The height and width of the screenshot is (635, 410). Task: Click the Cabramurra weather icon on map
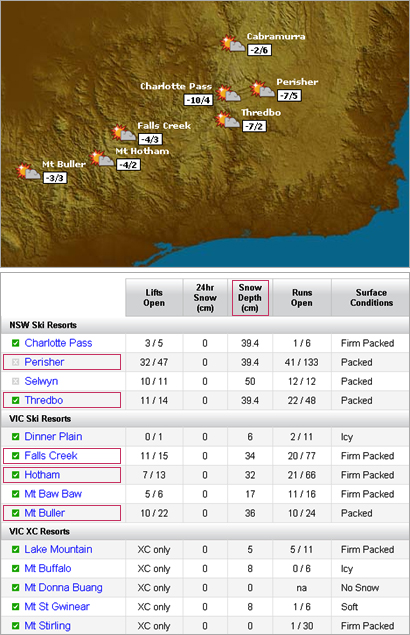(233, 43)
